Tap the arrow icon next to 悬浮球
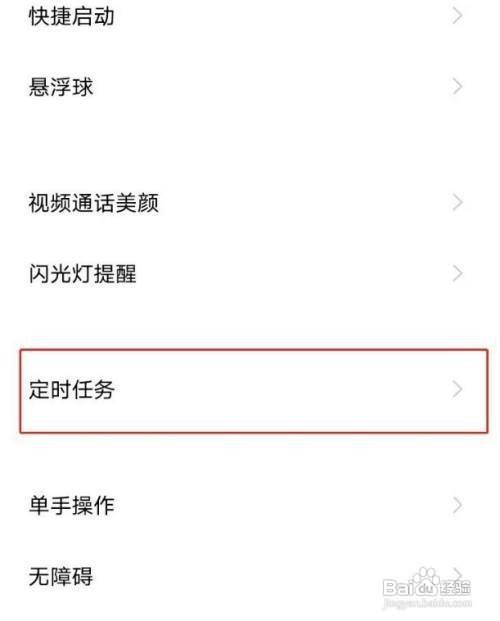500x621 pixels. (457, 86)
